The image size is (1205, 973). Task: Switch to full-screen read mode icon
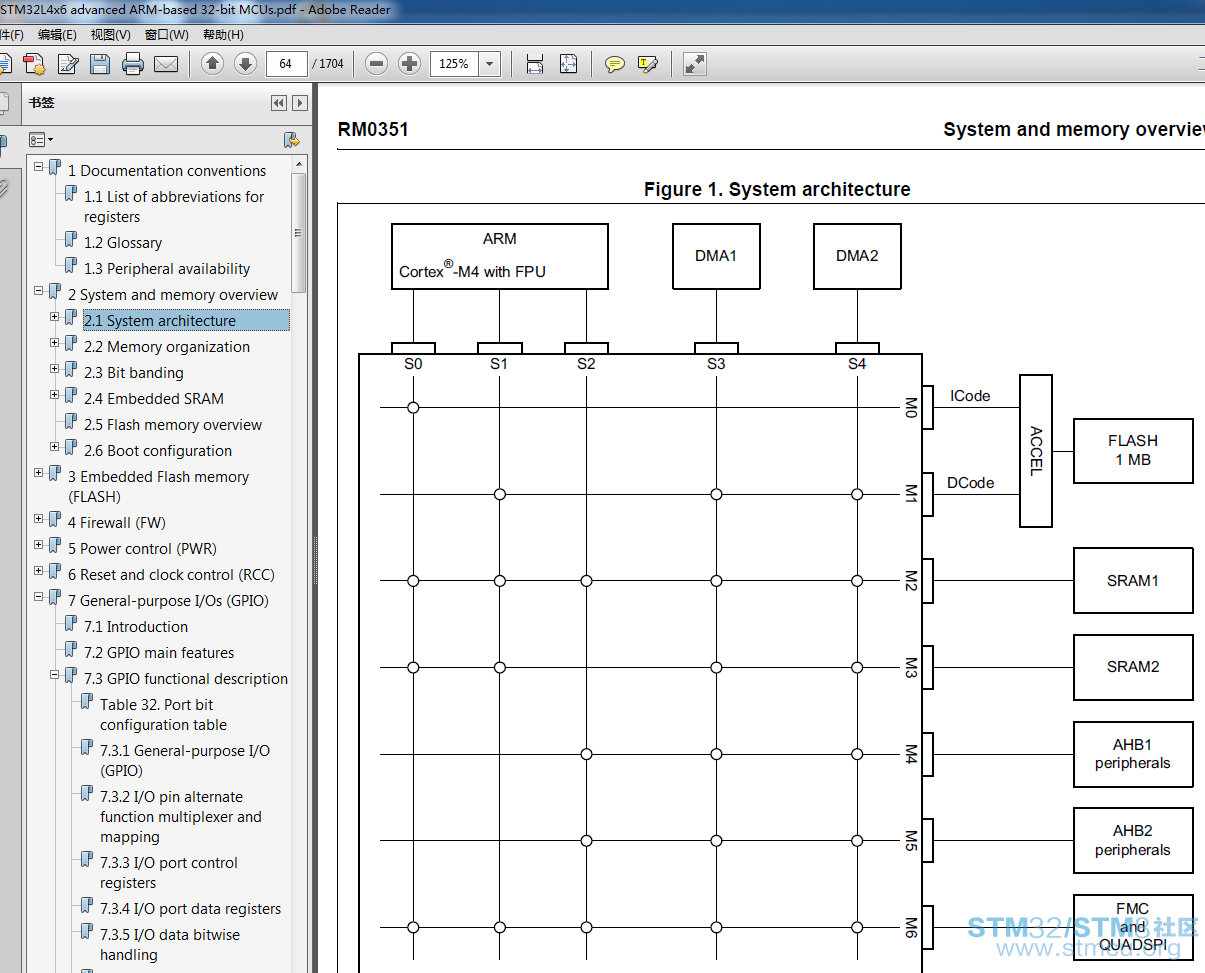[x=695, y=64]
